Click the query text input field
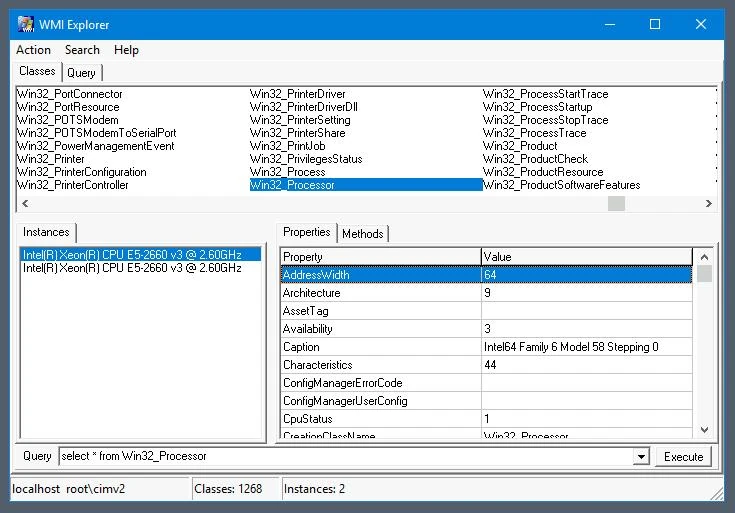Screen dimensions: 735x513 coord(345,457)
